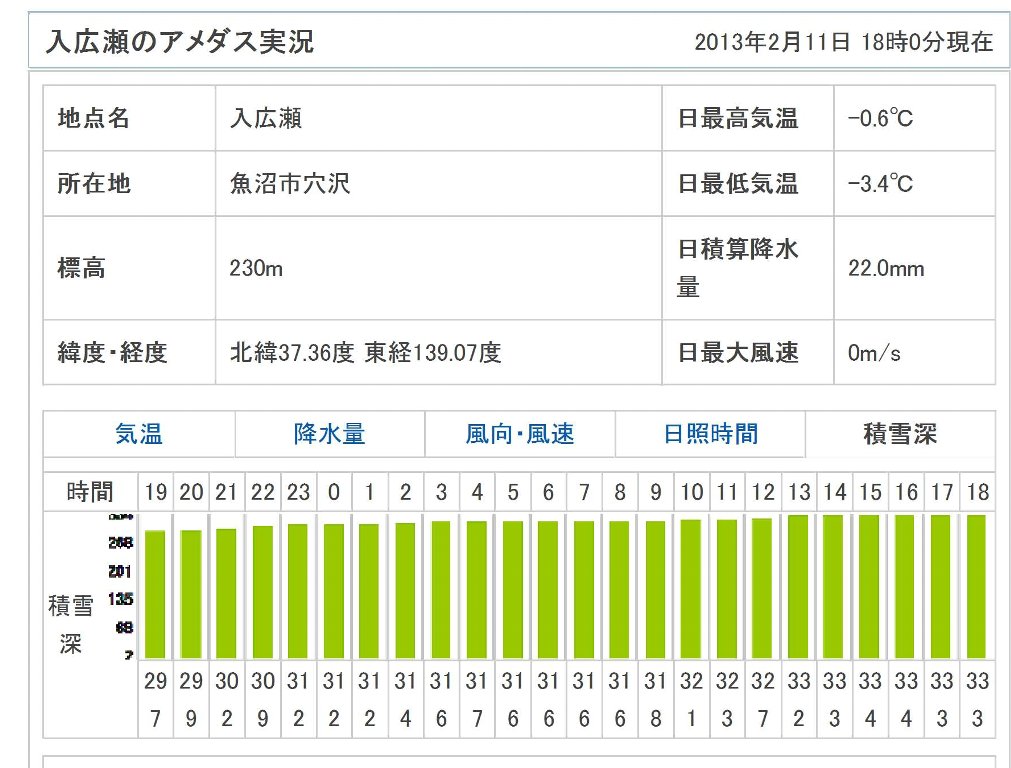Image resolution: width=1011 pixels, height=768 pixels.
Task: Click the 230m elevation value
Action: 256,269
